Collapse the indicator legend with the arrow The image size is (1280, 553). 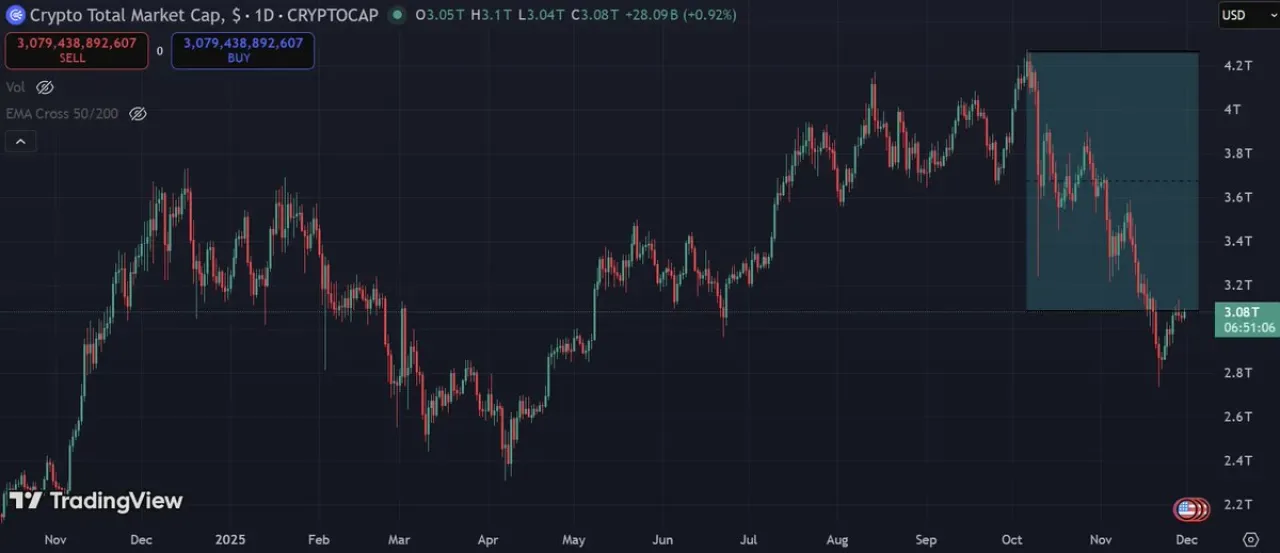20,142
